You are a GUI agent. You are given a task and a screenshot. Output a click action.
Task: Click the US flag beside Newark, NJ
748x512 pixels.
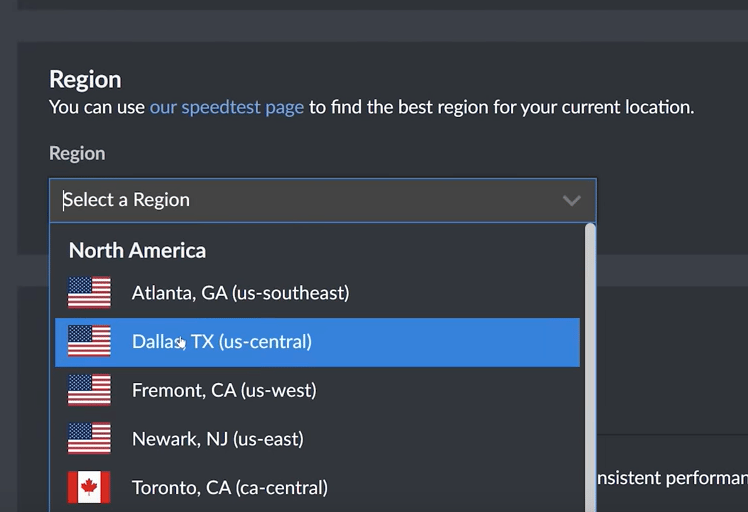pos(89,439)
